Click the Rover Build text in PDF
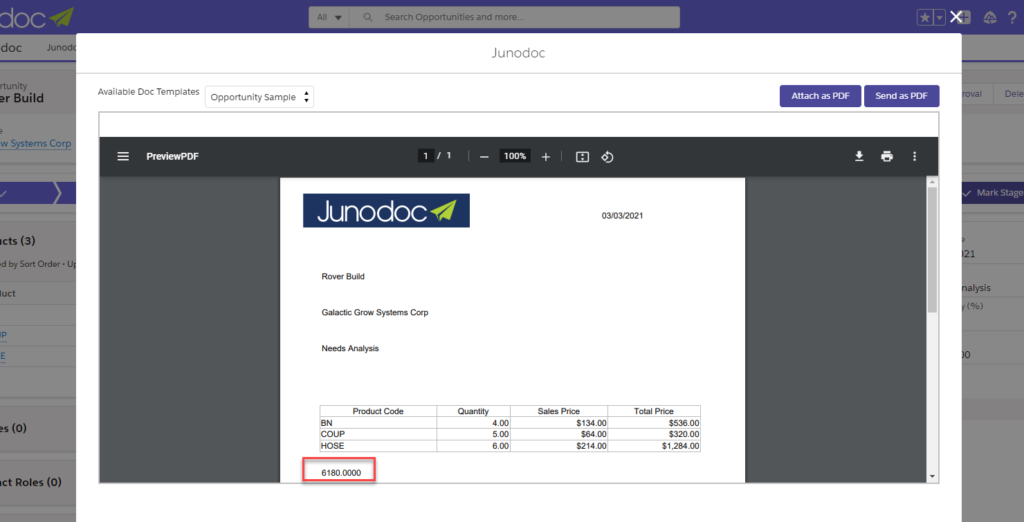The width and height of the screenshot is (1024, 522). point(343,276)
